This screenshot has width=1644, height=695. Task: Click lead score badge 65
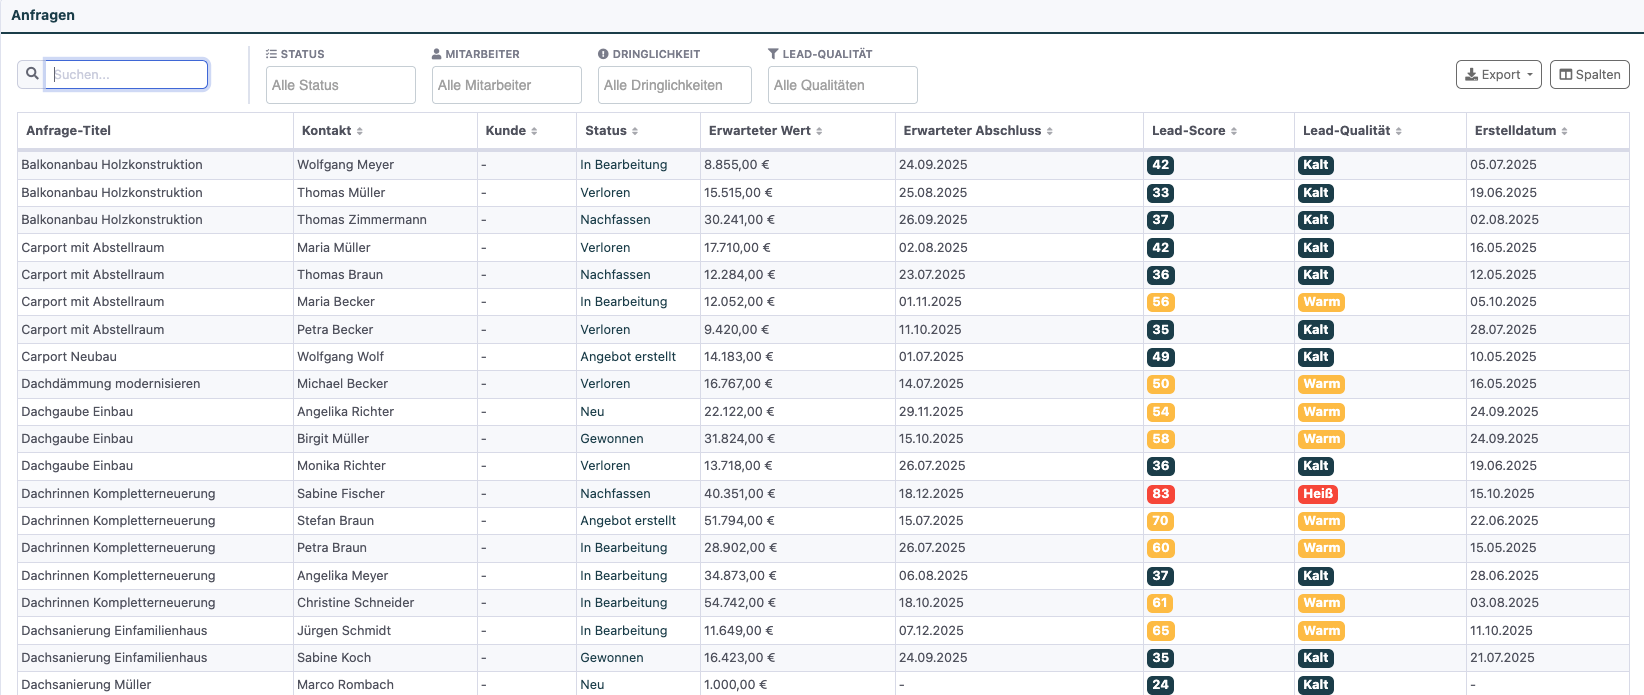click(1160, 631)
